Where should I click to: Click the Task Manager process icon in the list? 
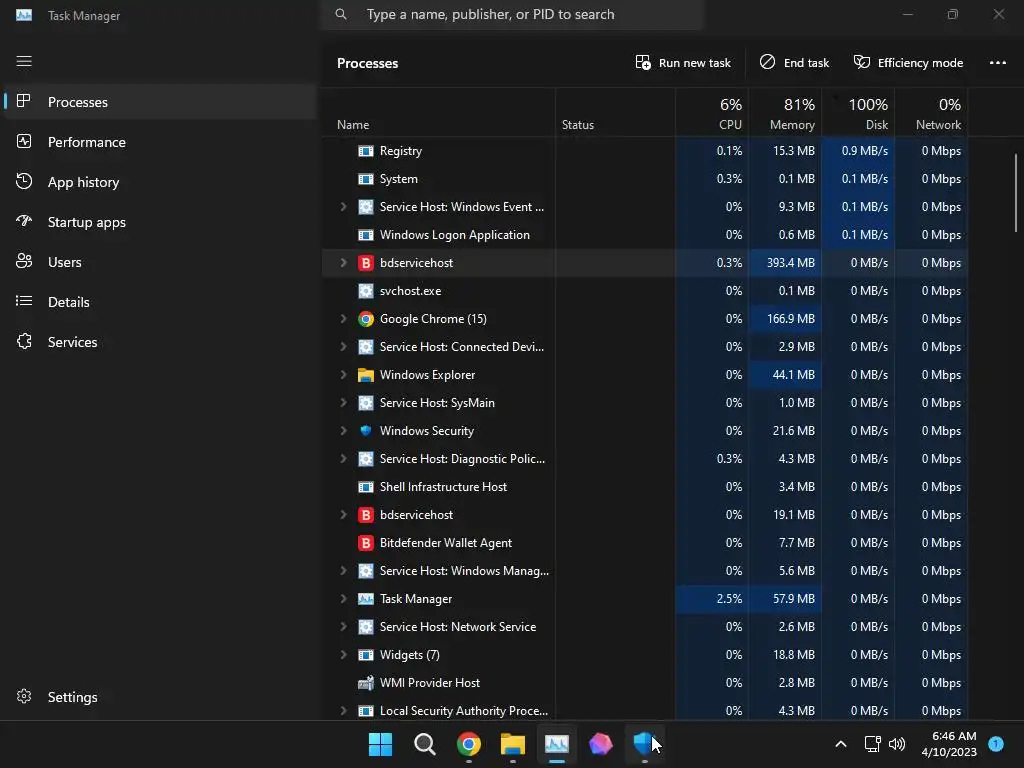[x=366, y=599]
